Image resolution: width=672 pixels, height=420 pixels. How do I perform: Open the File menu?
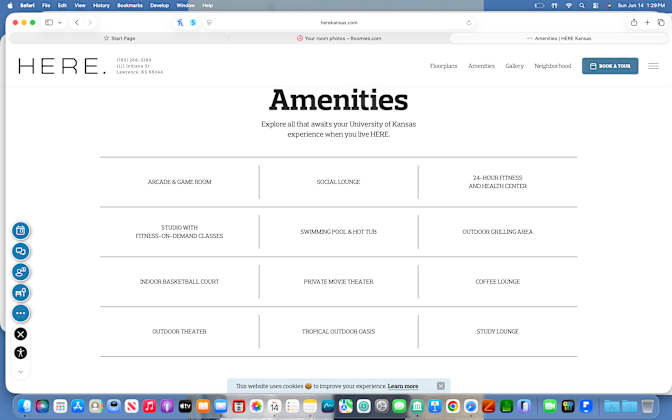coord(46,6)
